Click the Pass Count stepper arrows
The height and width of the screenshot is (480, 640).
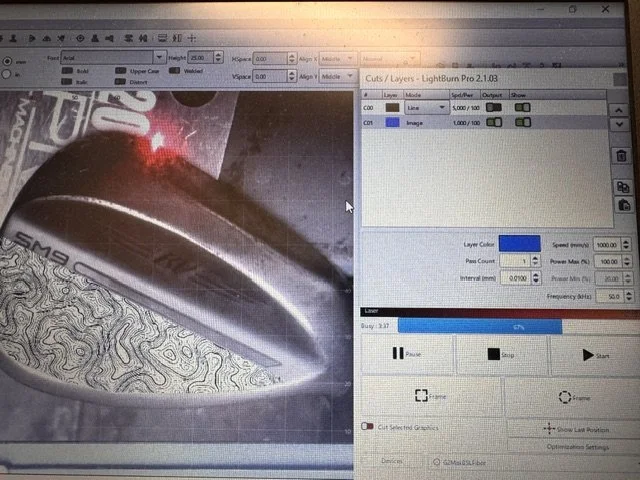tap(535, 260)
